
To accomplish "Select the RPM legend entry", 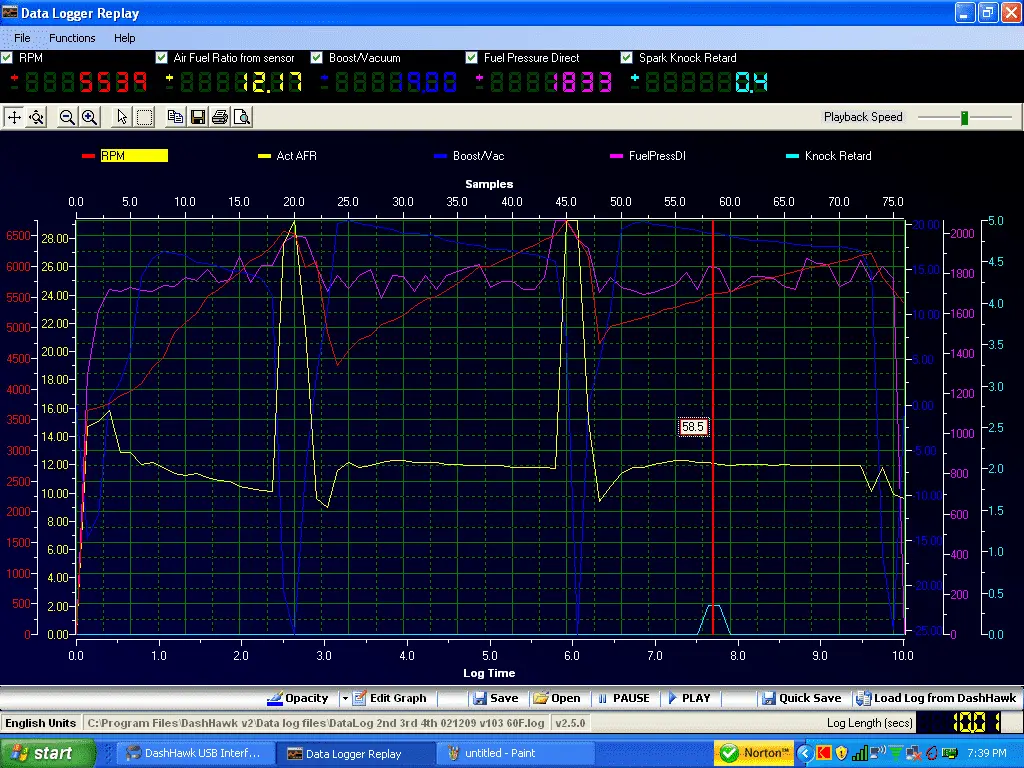I will pos(124,155).
